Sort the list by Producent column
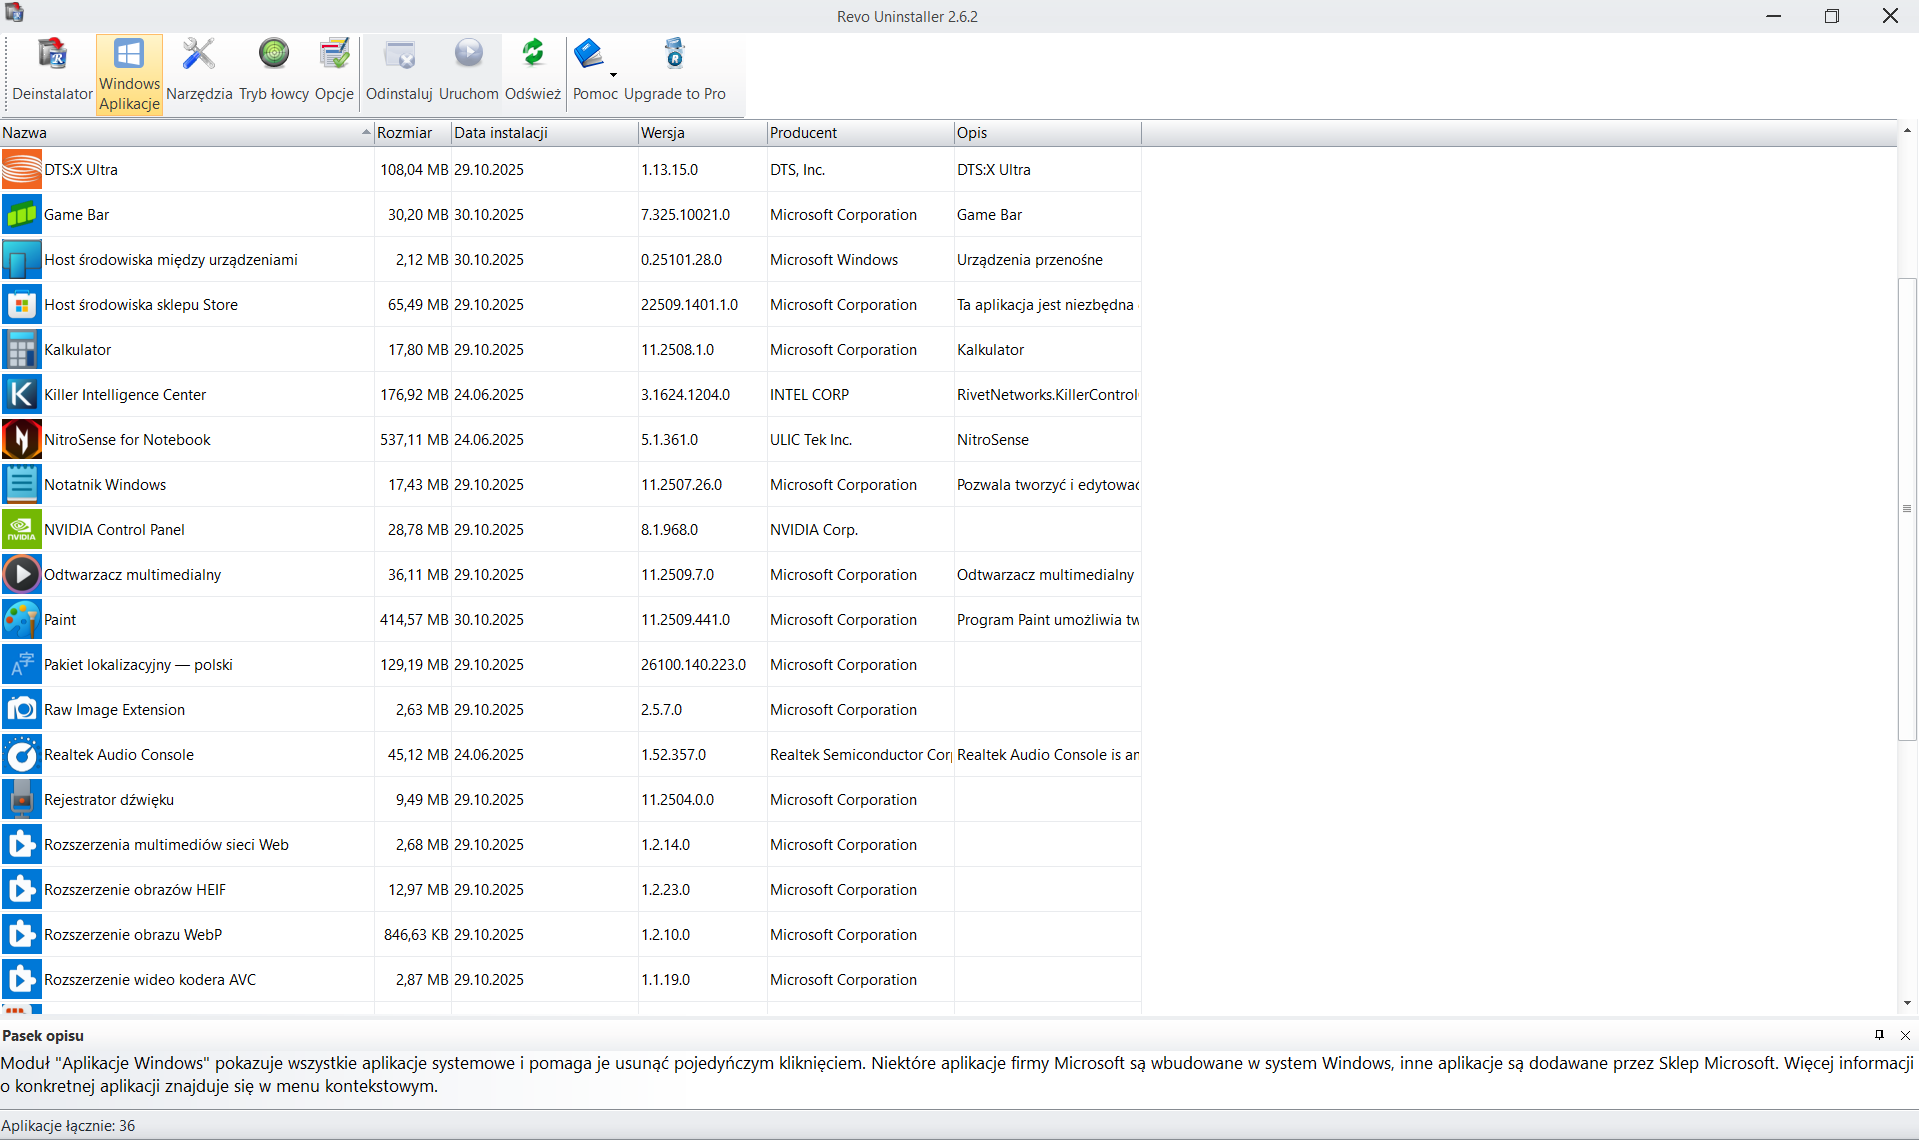1919x1140 pixels. (861, 133)
